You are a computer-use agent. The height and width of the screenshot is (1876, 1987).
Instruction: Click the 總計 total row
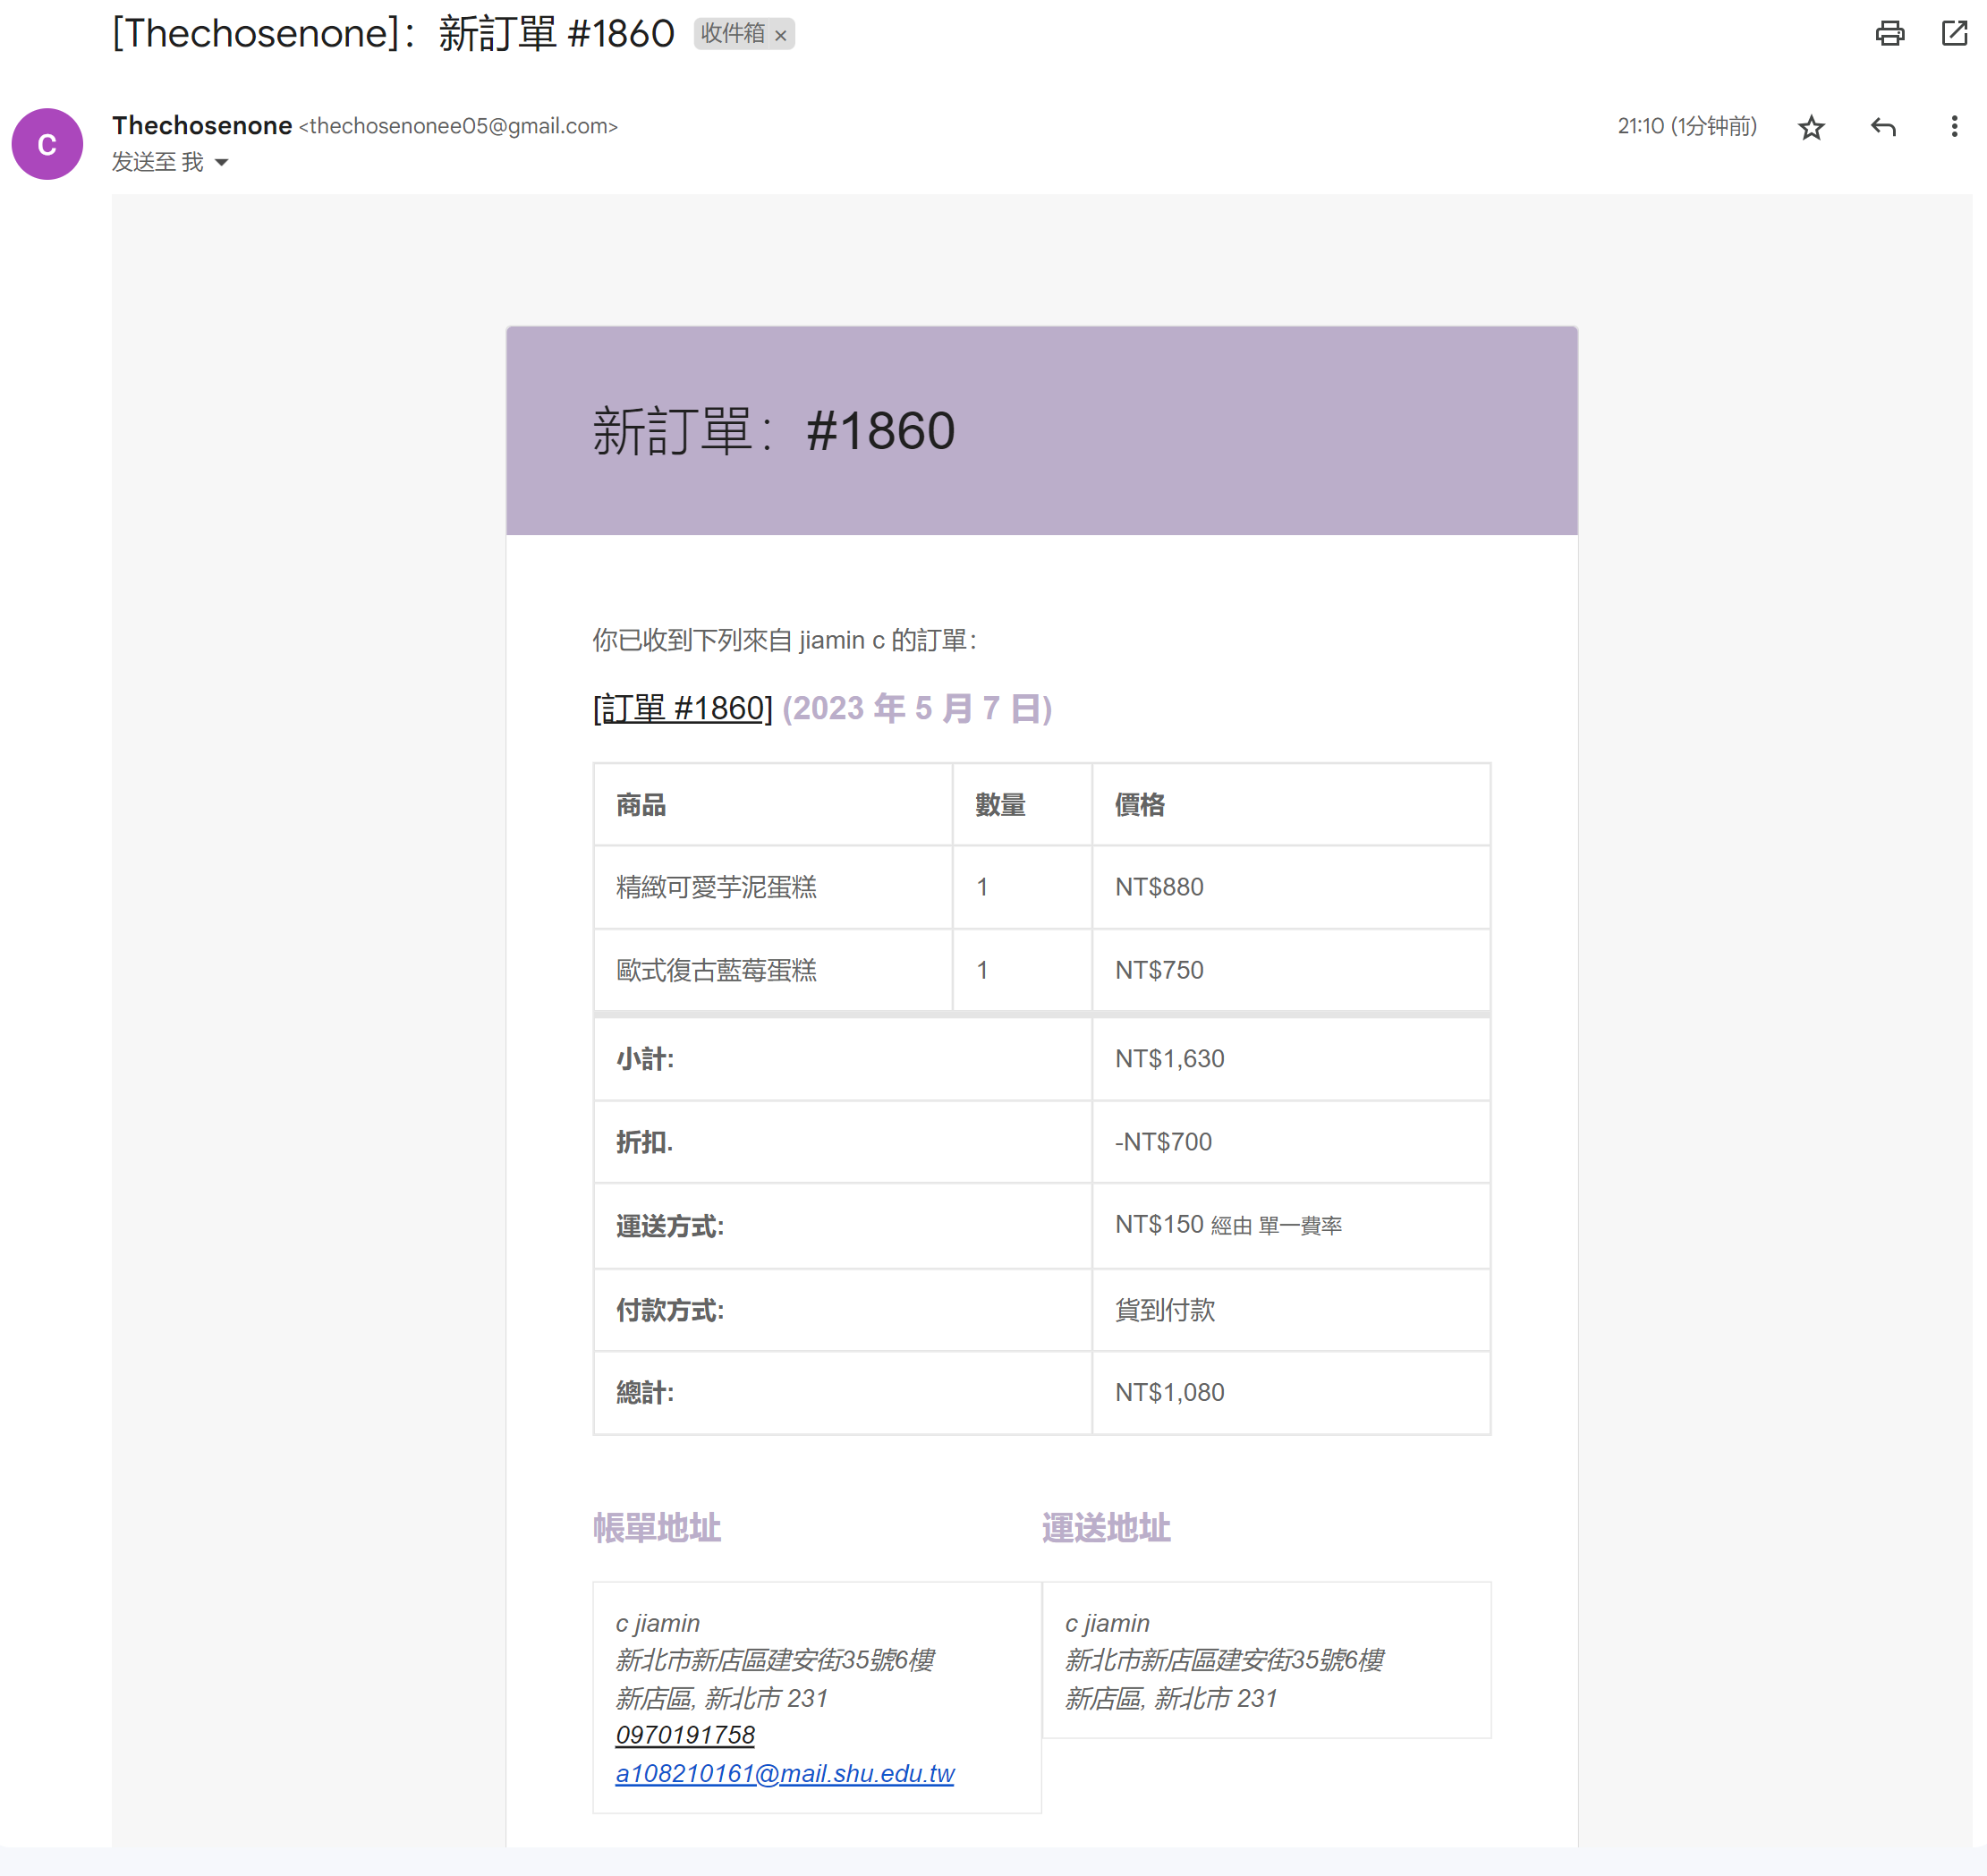click(643, 1392)
